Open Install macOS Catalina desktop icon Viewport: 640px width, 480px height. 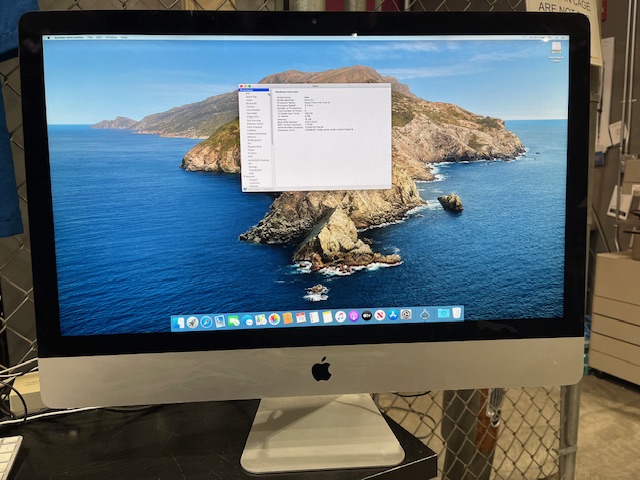tap(556, 51)
